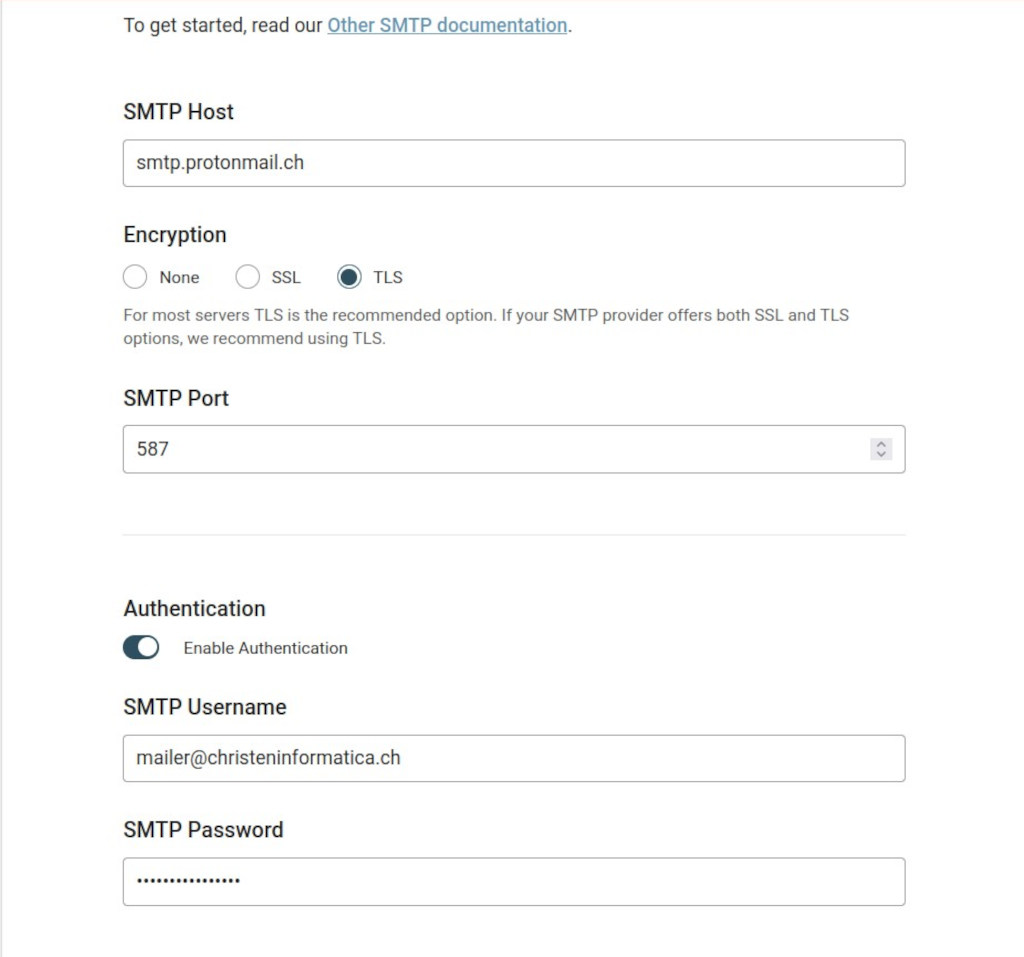Select the SSL encryption option
Screen dimensions: 1024x957
click(247, 277)
